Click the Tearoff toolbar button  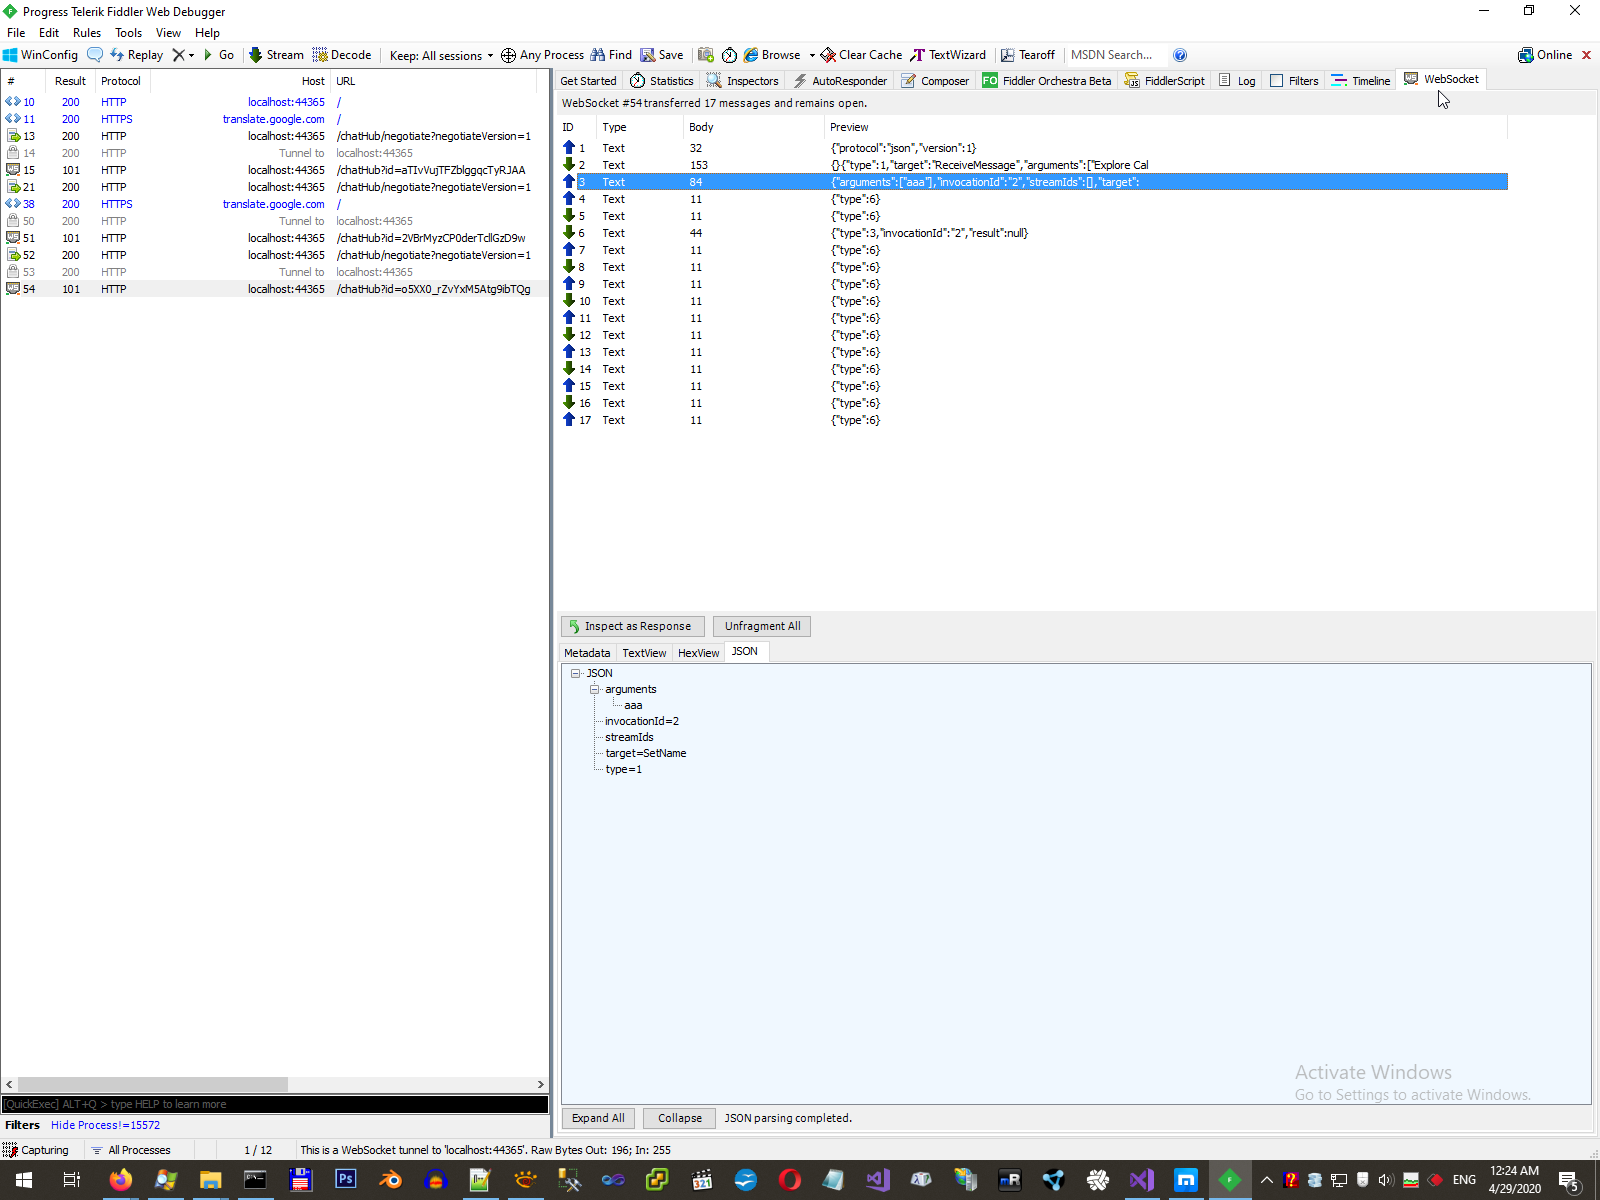point(1028,55)
